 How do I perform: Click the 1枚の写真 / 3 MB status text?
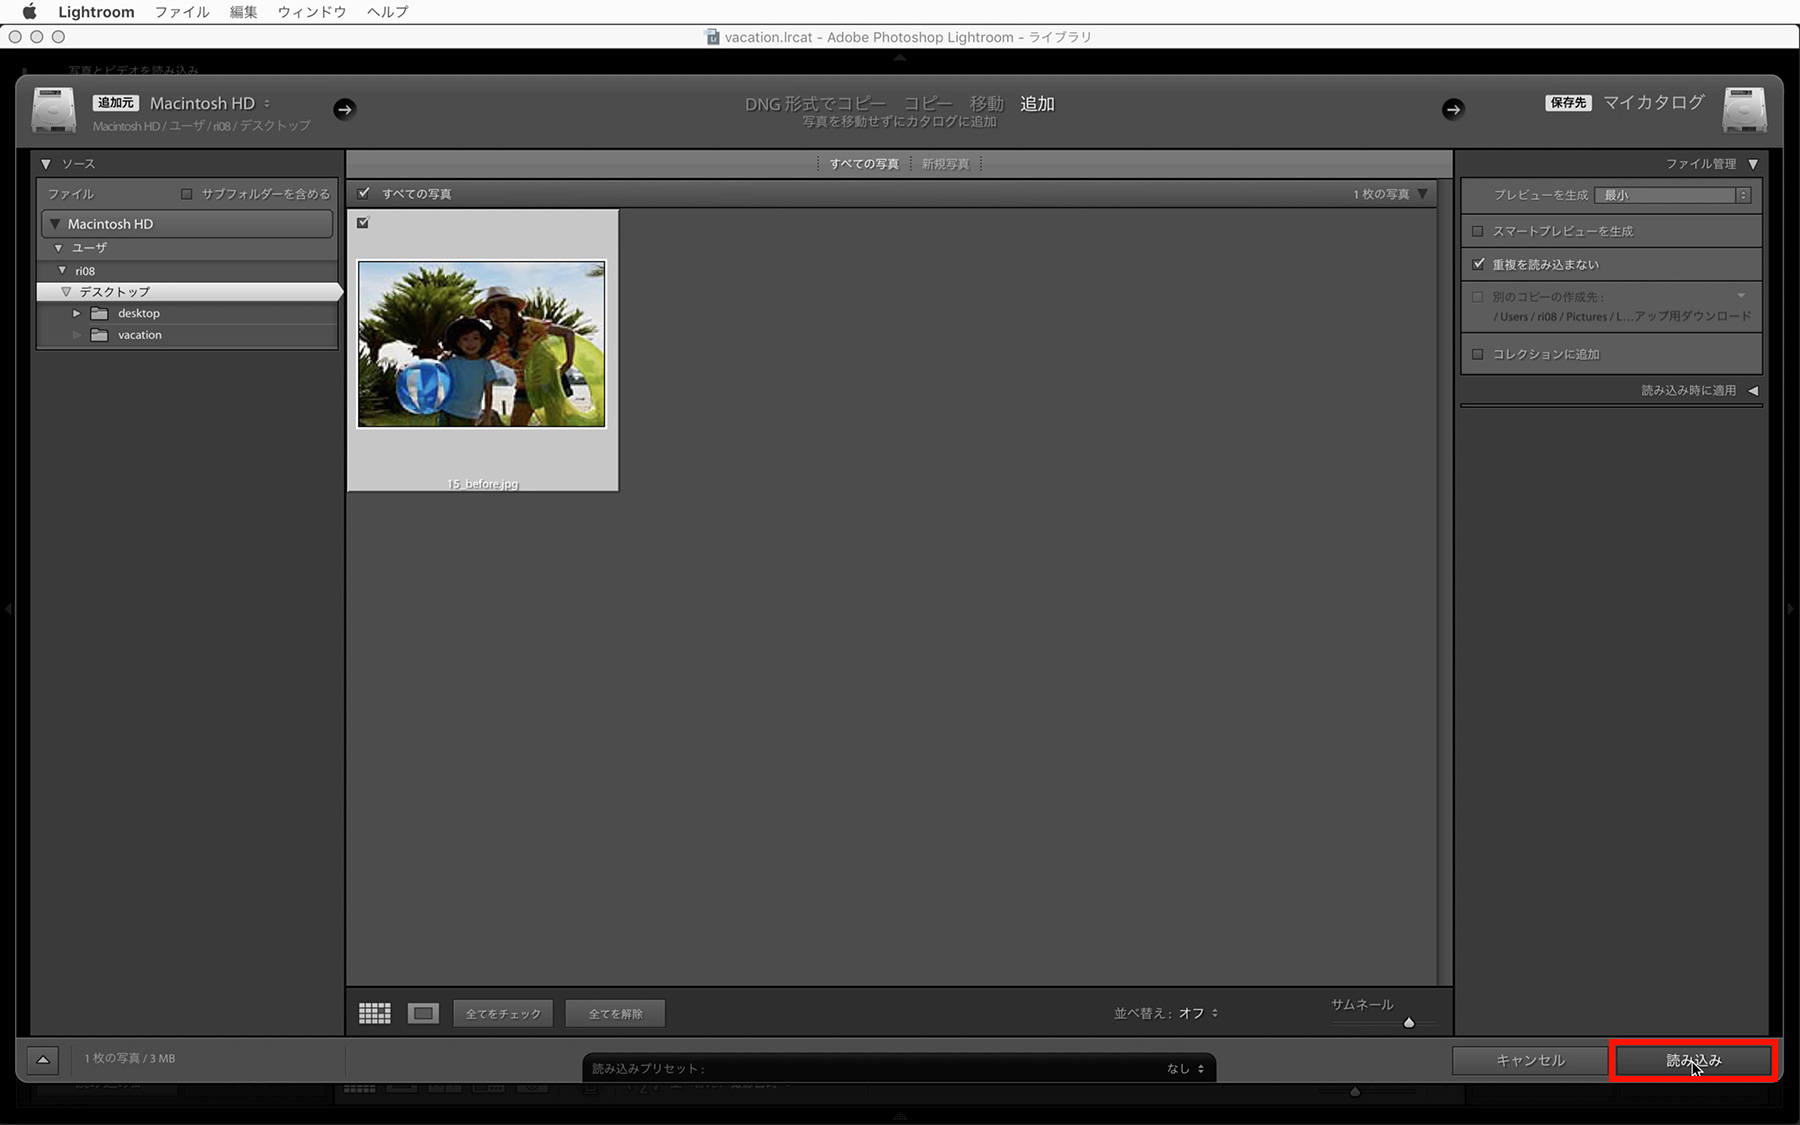click(x=130, y=1058)
